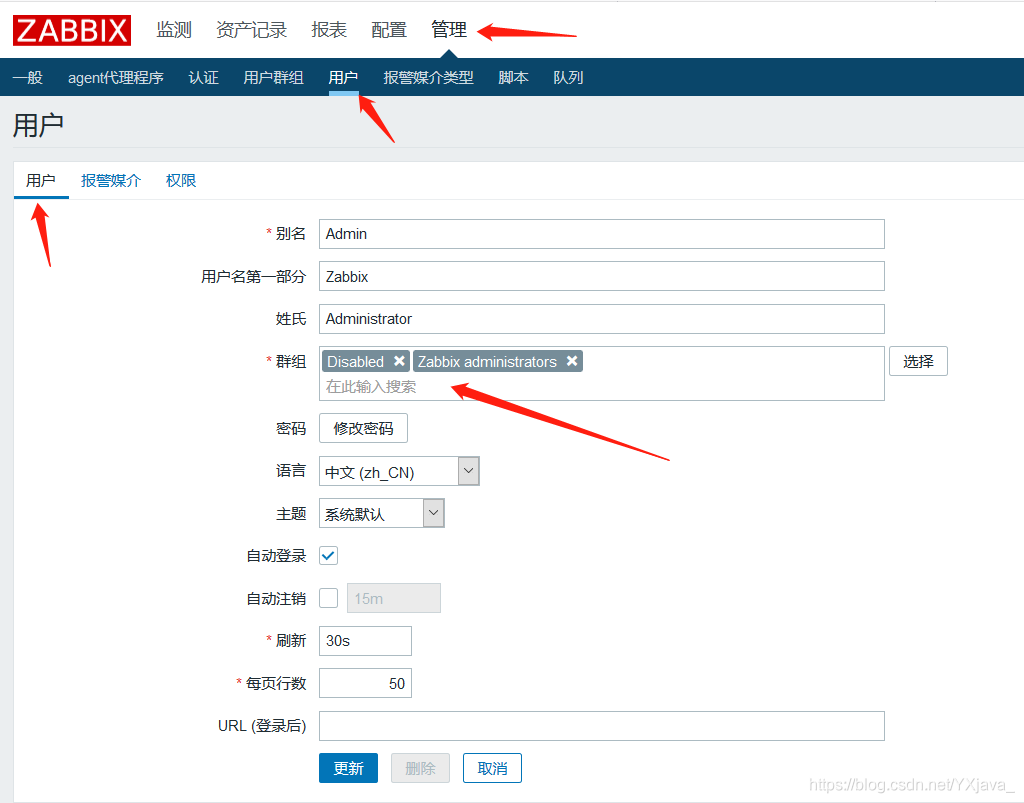Image resolution: width=1024 pixels, height=803 pixels.
Task: Go to 一般 submenu item
Action: 27,78
